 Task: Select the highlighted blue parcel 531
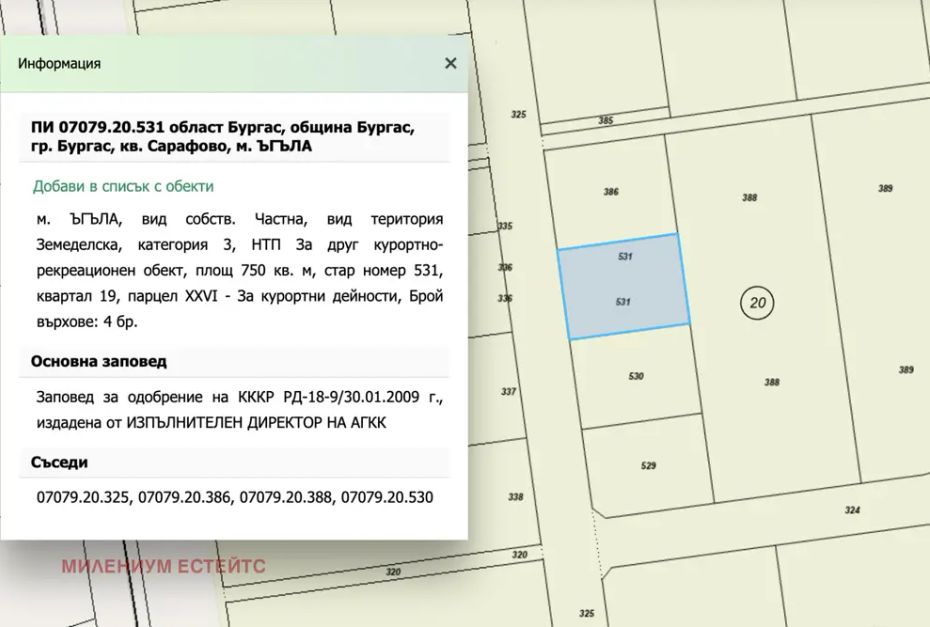click(624, 286)
